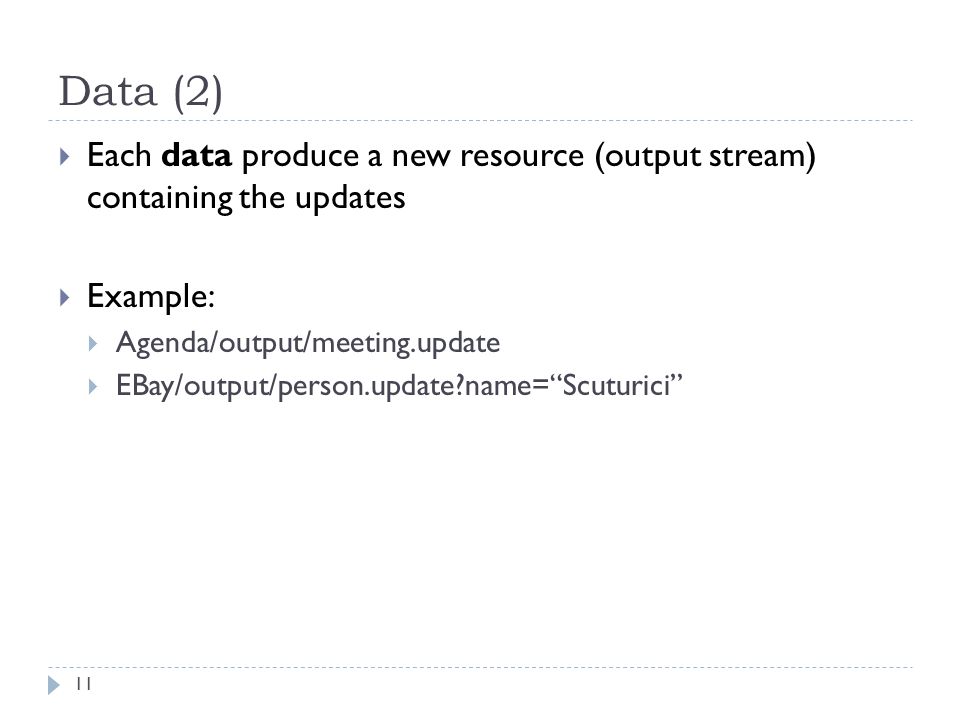
Task: Click the "(2)" part of the title
Action: tap(198, 93)
